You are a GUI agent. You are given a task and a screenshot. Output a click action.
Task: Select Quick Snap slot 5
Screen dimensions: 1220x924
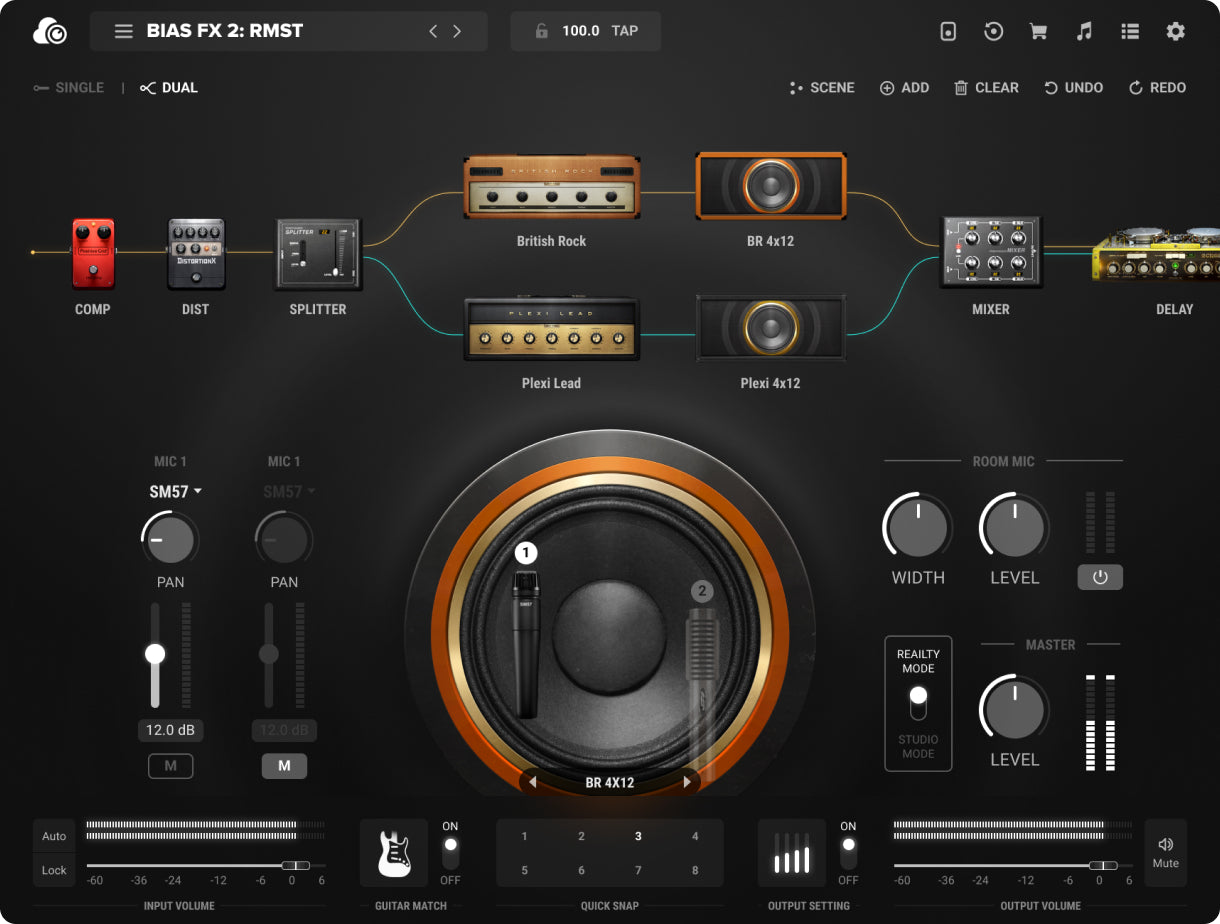pyautogui.click(x=524, y=870)
